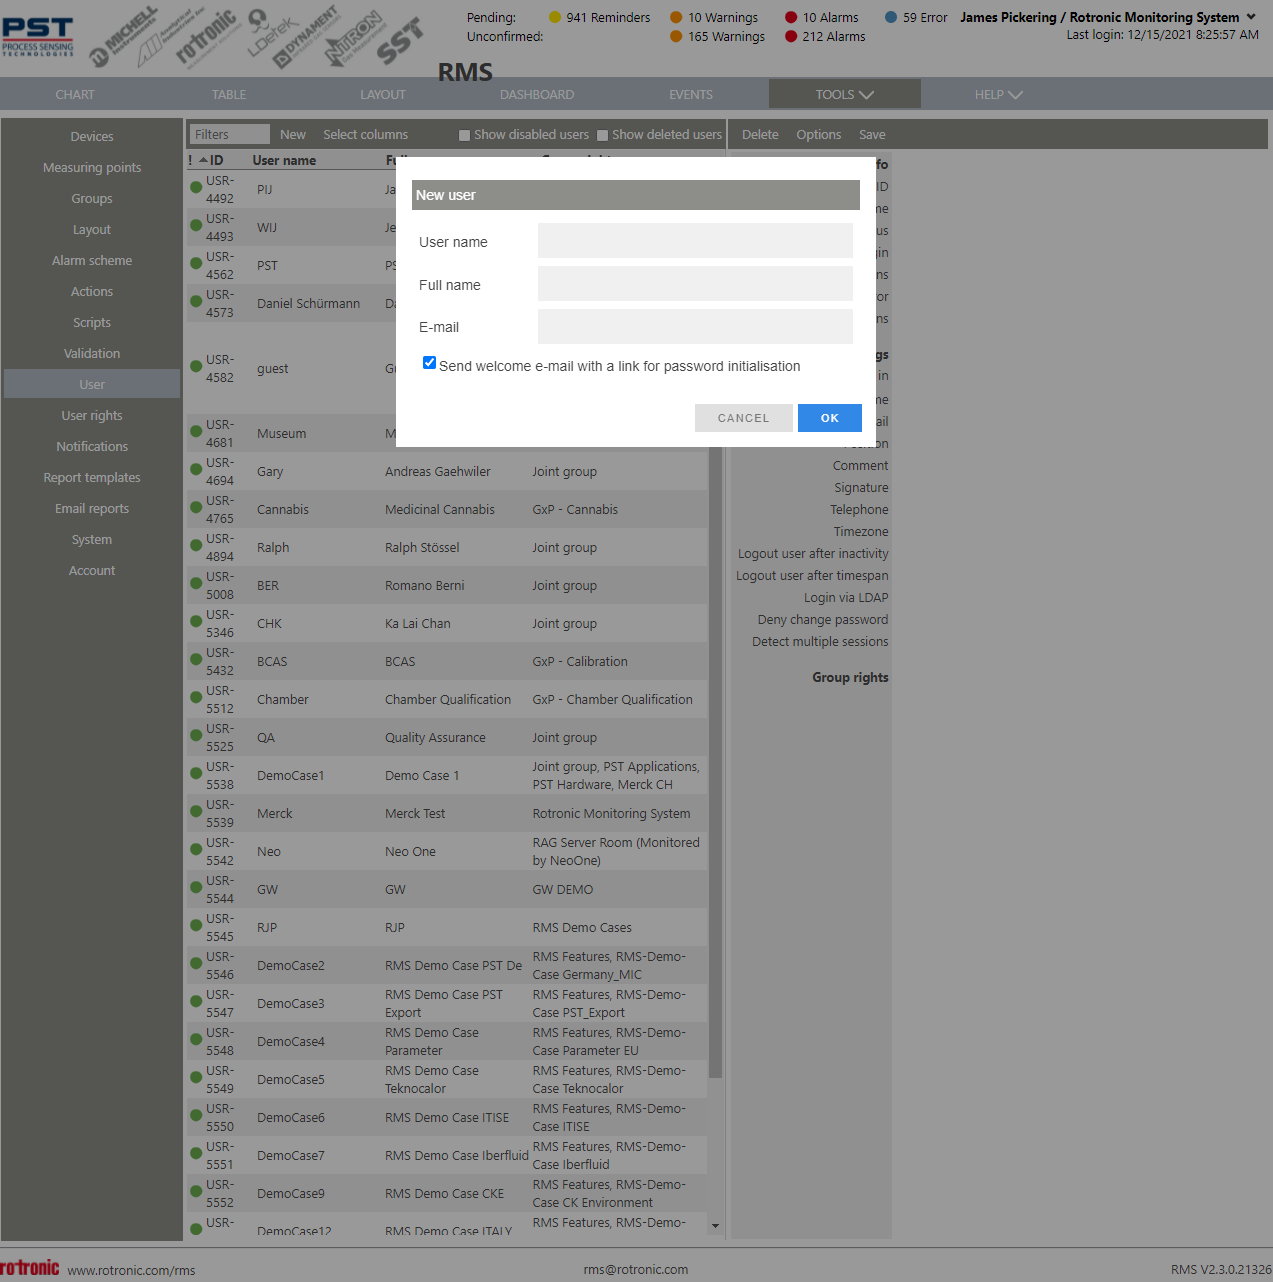Click orange 10 Warnings indicator
Screen dimensions: 1273x1282
(x=676, y=17)
